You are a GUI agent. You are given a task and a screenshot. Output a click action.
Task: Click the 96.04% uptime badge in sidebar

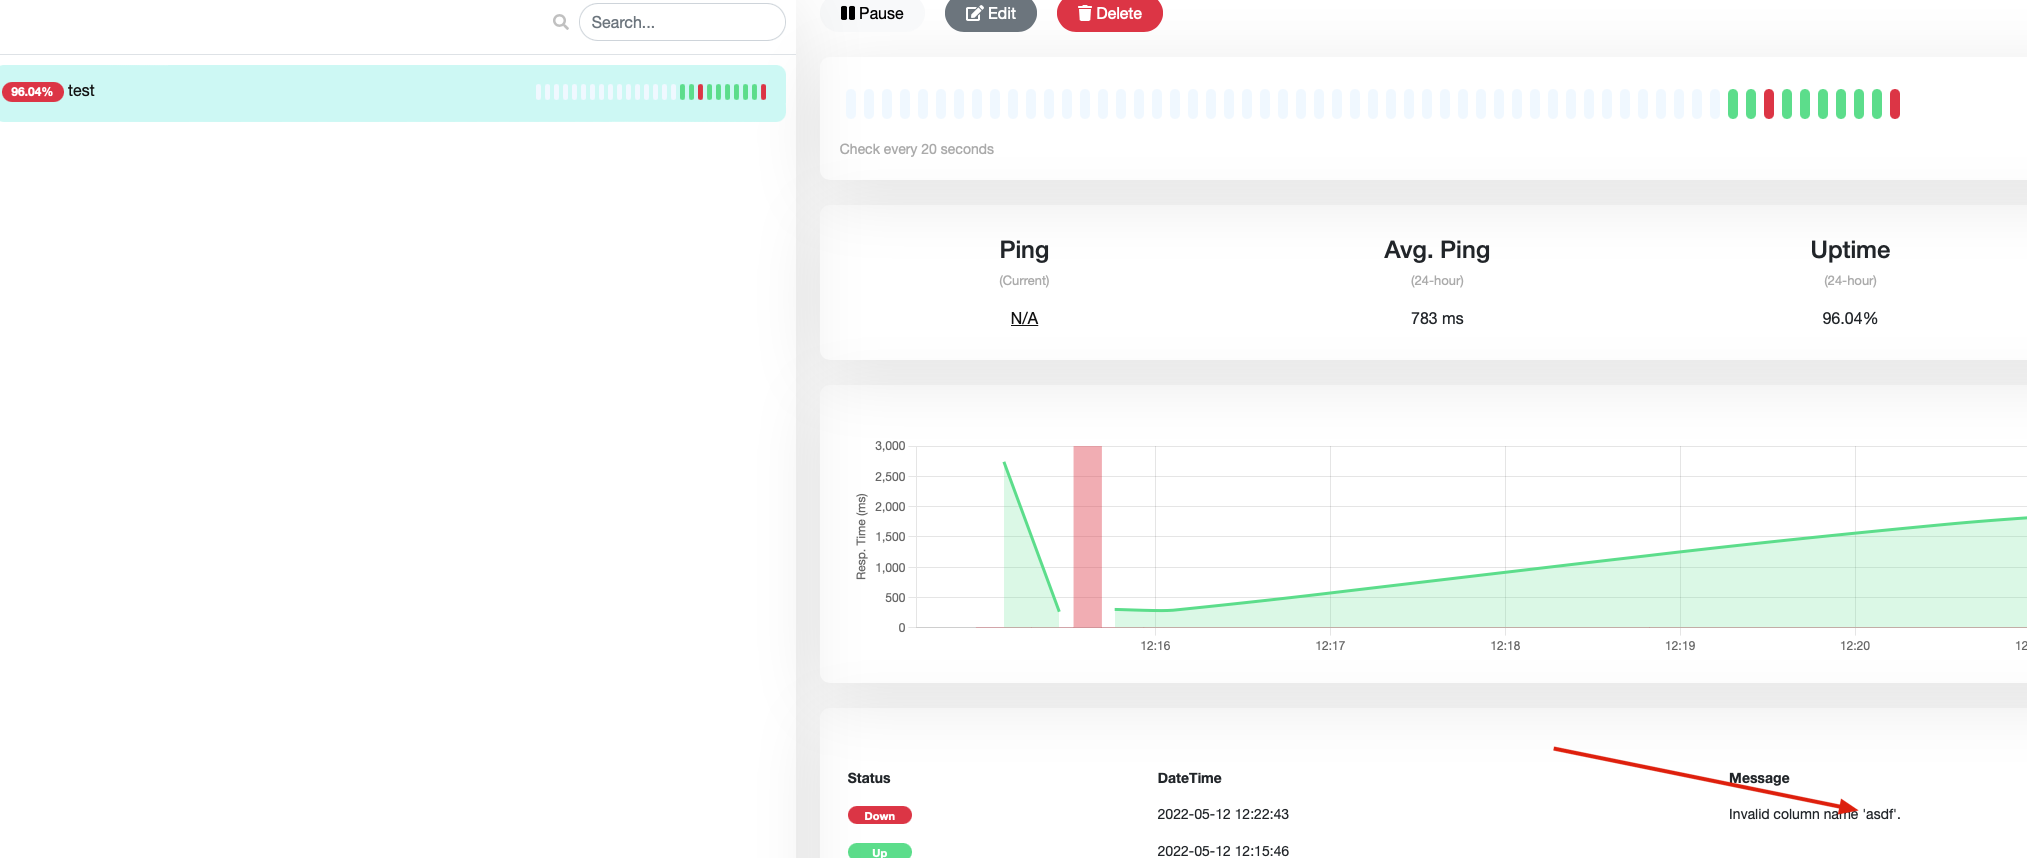(x=33, y=92)
